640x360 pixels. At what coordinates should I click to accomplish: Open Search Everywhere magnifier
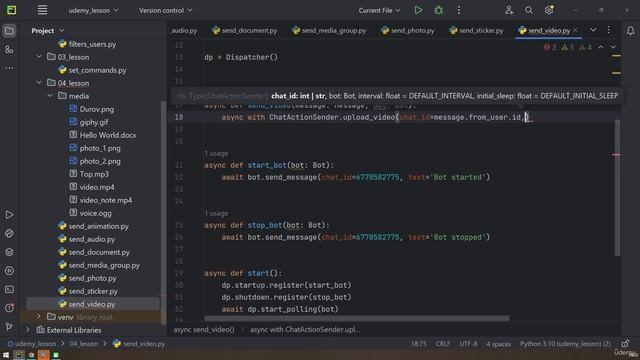pos(529,10)
